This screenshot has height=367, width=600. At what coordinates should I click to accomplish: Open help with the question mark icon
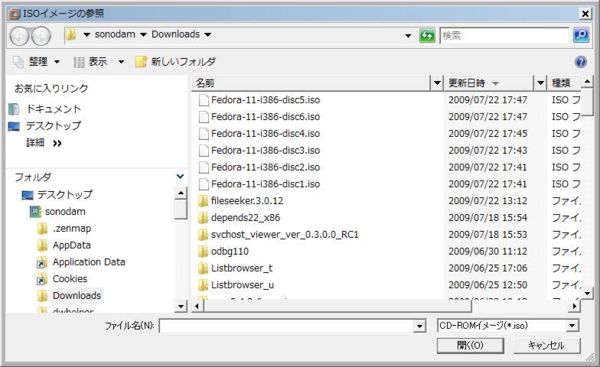[x=581, y=62]
